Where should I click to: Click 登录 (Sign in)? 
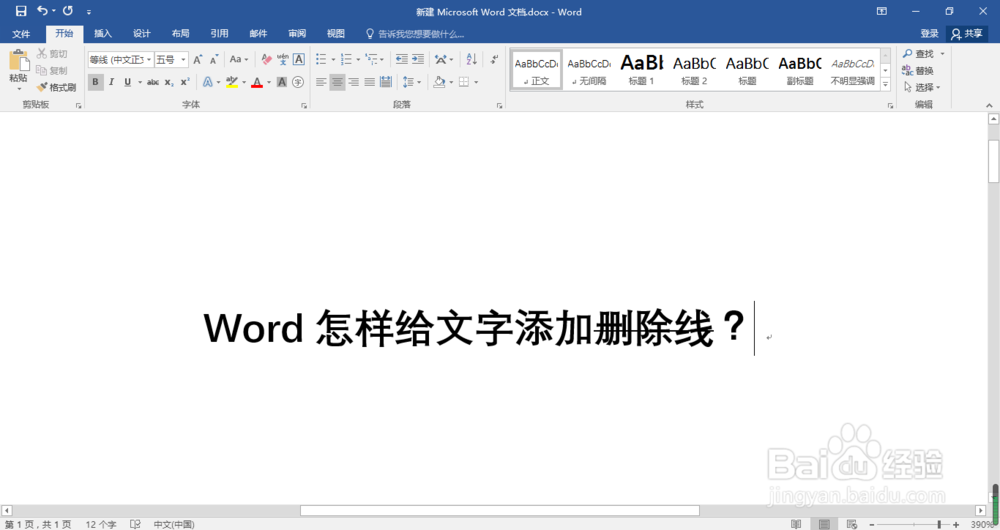click(929, 34)
